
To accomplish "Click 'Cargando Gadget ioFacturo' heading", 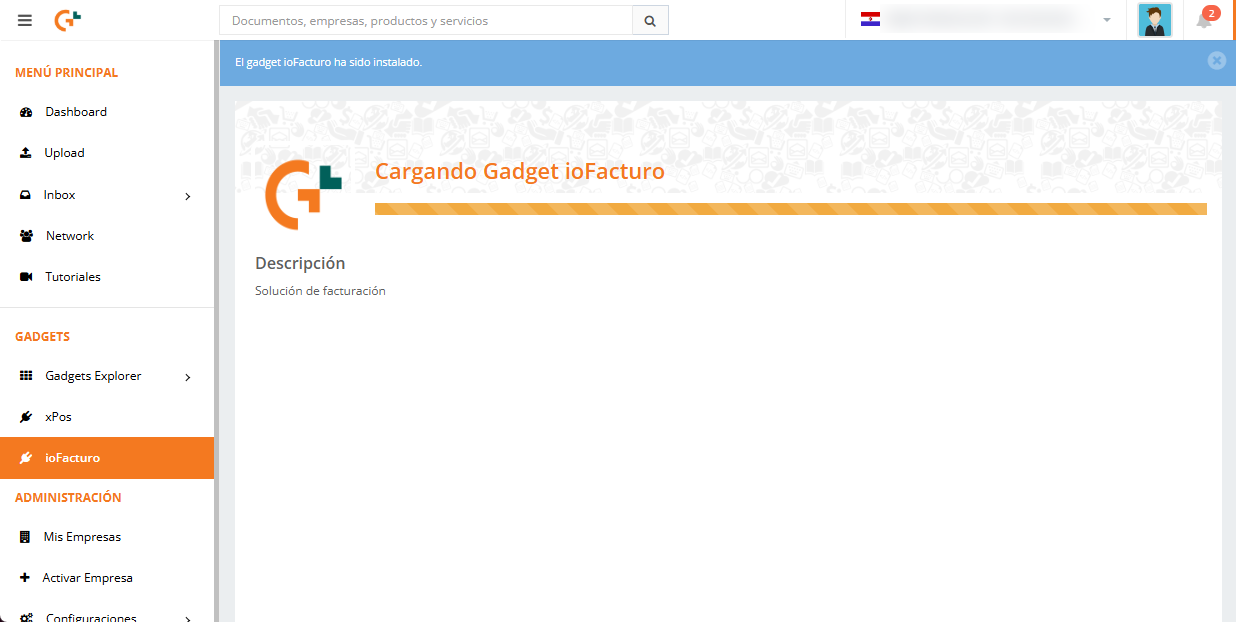I will [x=520, y=171].
